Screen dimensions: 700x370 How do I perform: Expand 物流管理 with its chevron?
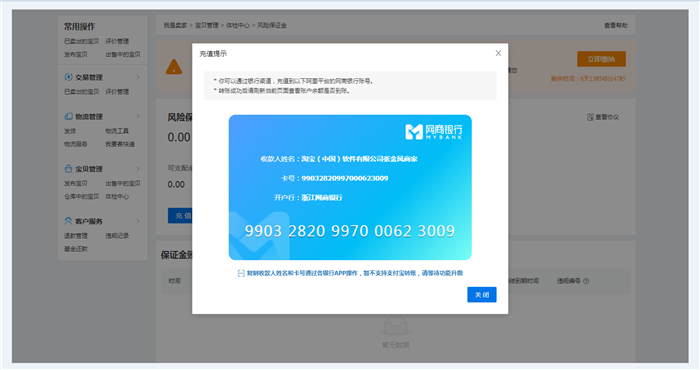pyautogui.click(x=138, y=116)
